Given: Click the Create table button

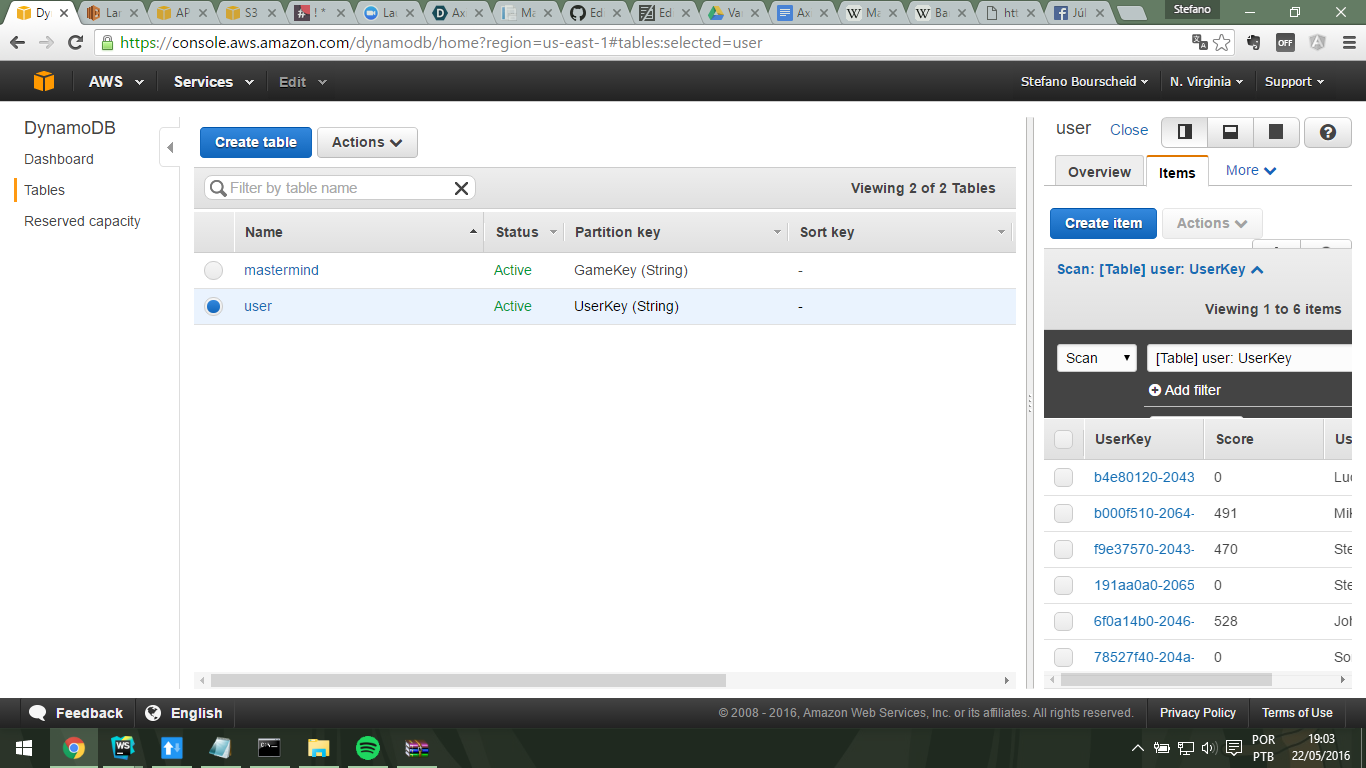Looking at the screenshot, I should point(256,143).
